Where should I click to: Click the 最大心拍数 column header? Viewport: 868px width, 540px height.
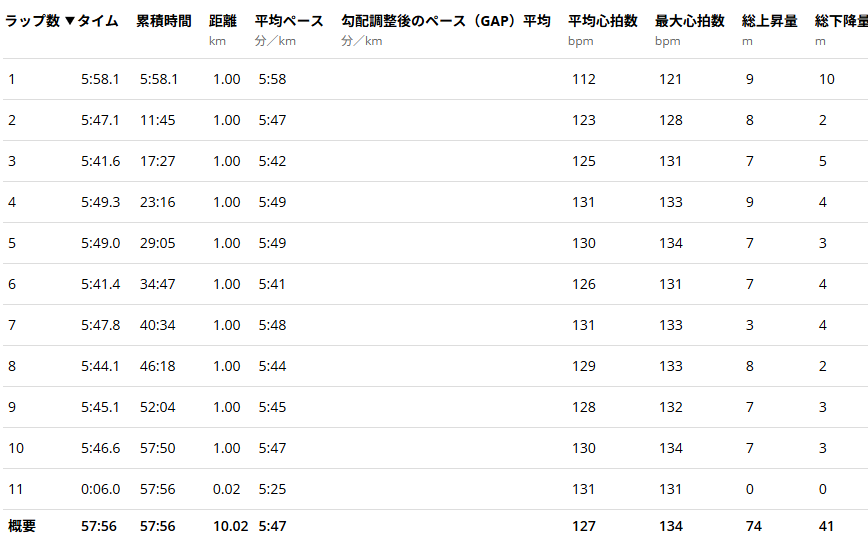click(690, 22)
